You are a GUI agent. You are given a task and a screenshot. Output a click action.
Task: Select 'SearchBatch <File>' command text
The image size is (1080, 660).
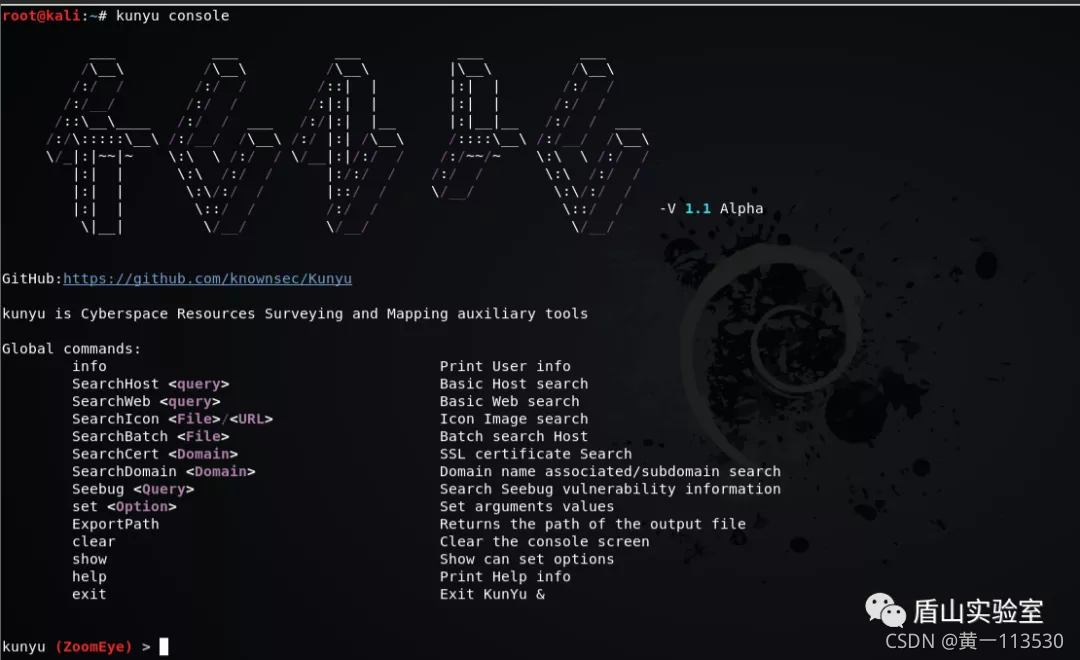(150, 436)
